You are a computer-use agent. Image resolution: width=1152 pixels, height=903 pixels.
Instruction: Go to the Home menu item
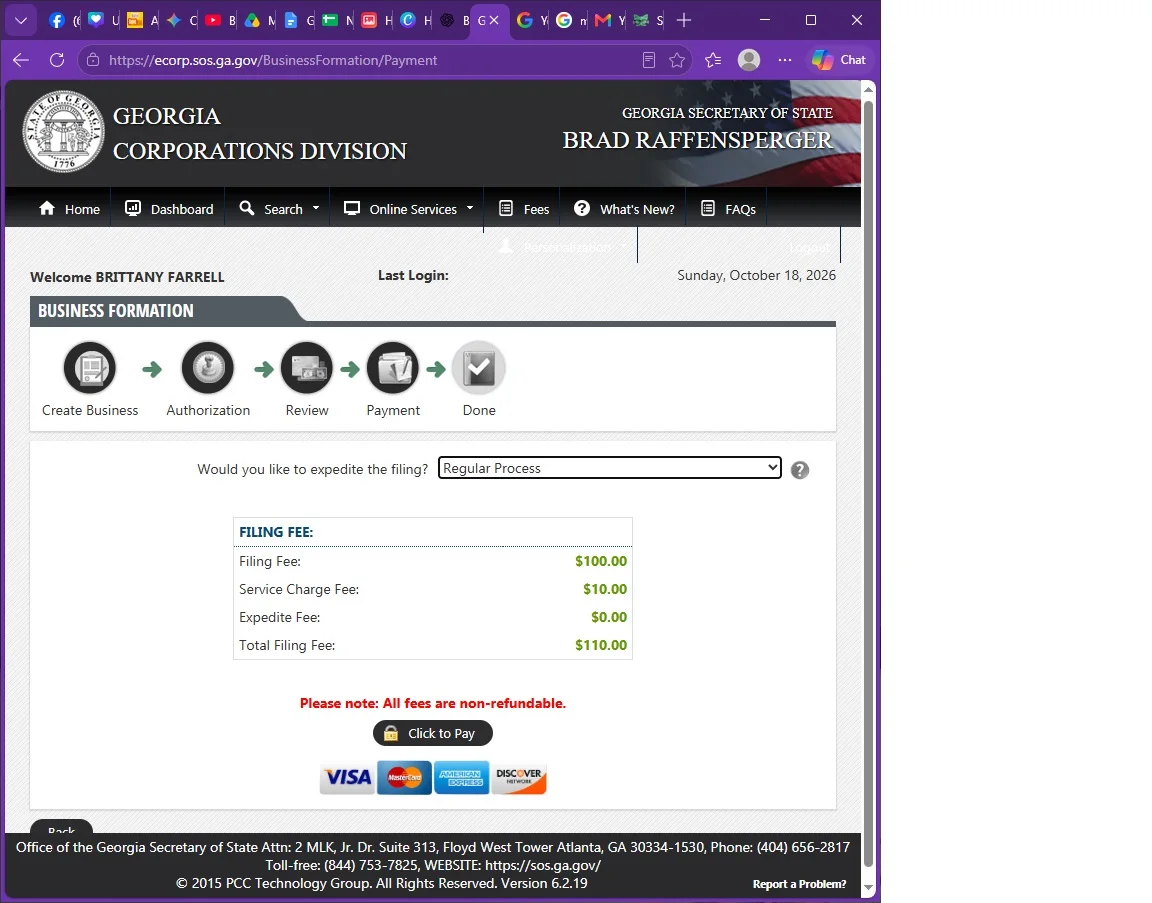click(69, 209)
